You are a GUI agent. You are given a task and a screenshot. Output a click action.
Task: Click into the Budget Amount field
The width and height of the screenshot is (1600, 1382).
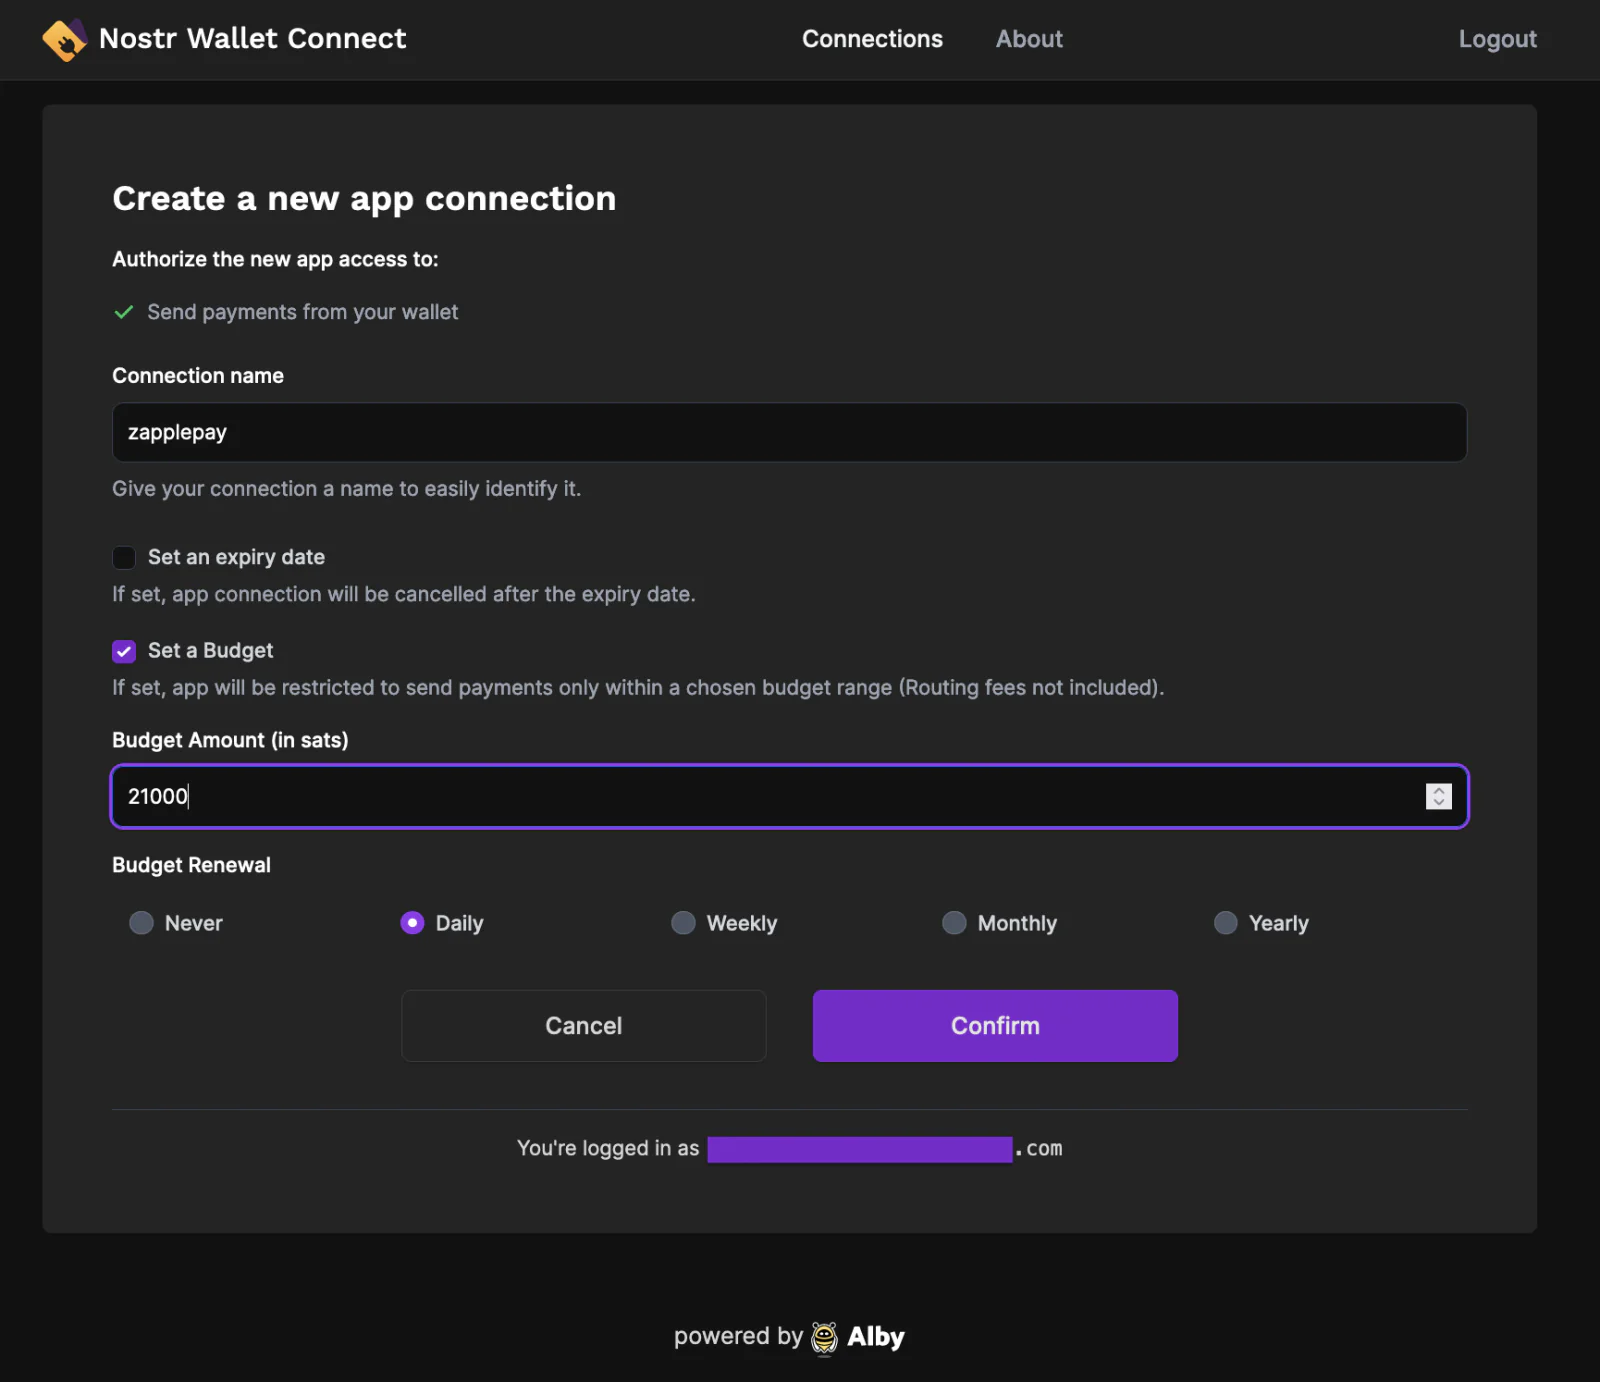[790, 796]
